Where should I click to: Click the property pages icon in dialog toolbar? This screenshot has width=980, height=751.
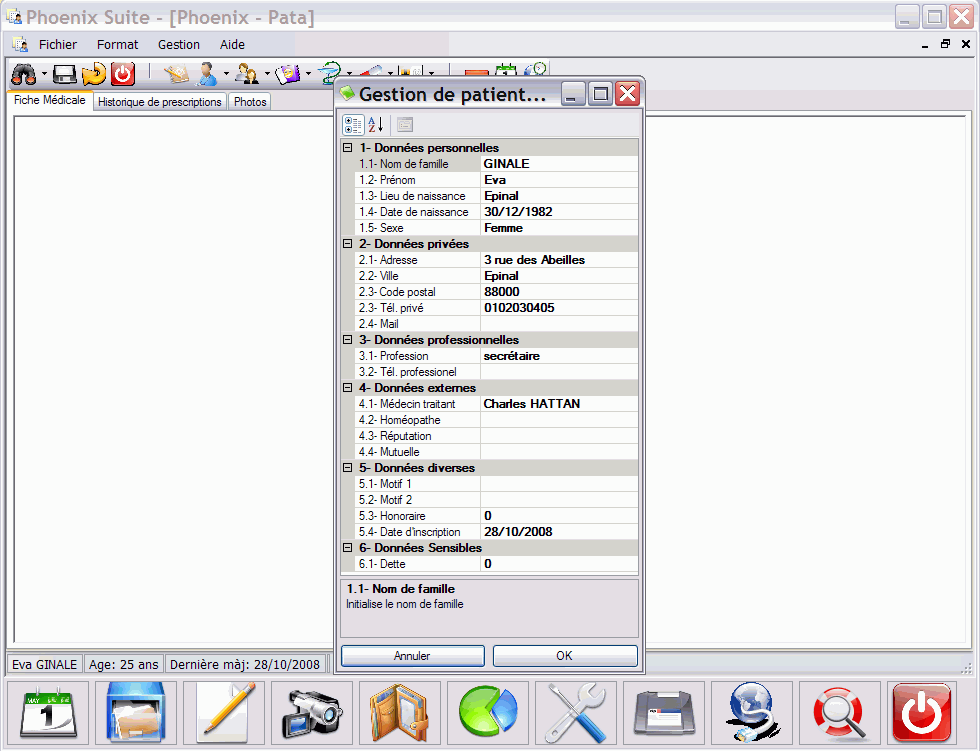[405, 125]
